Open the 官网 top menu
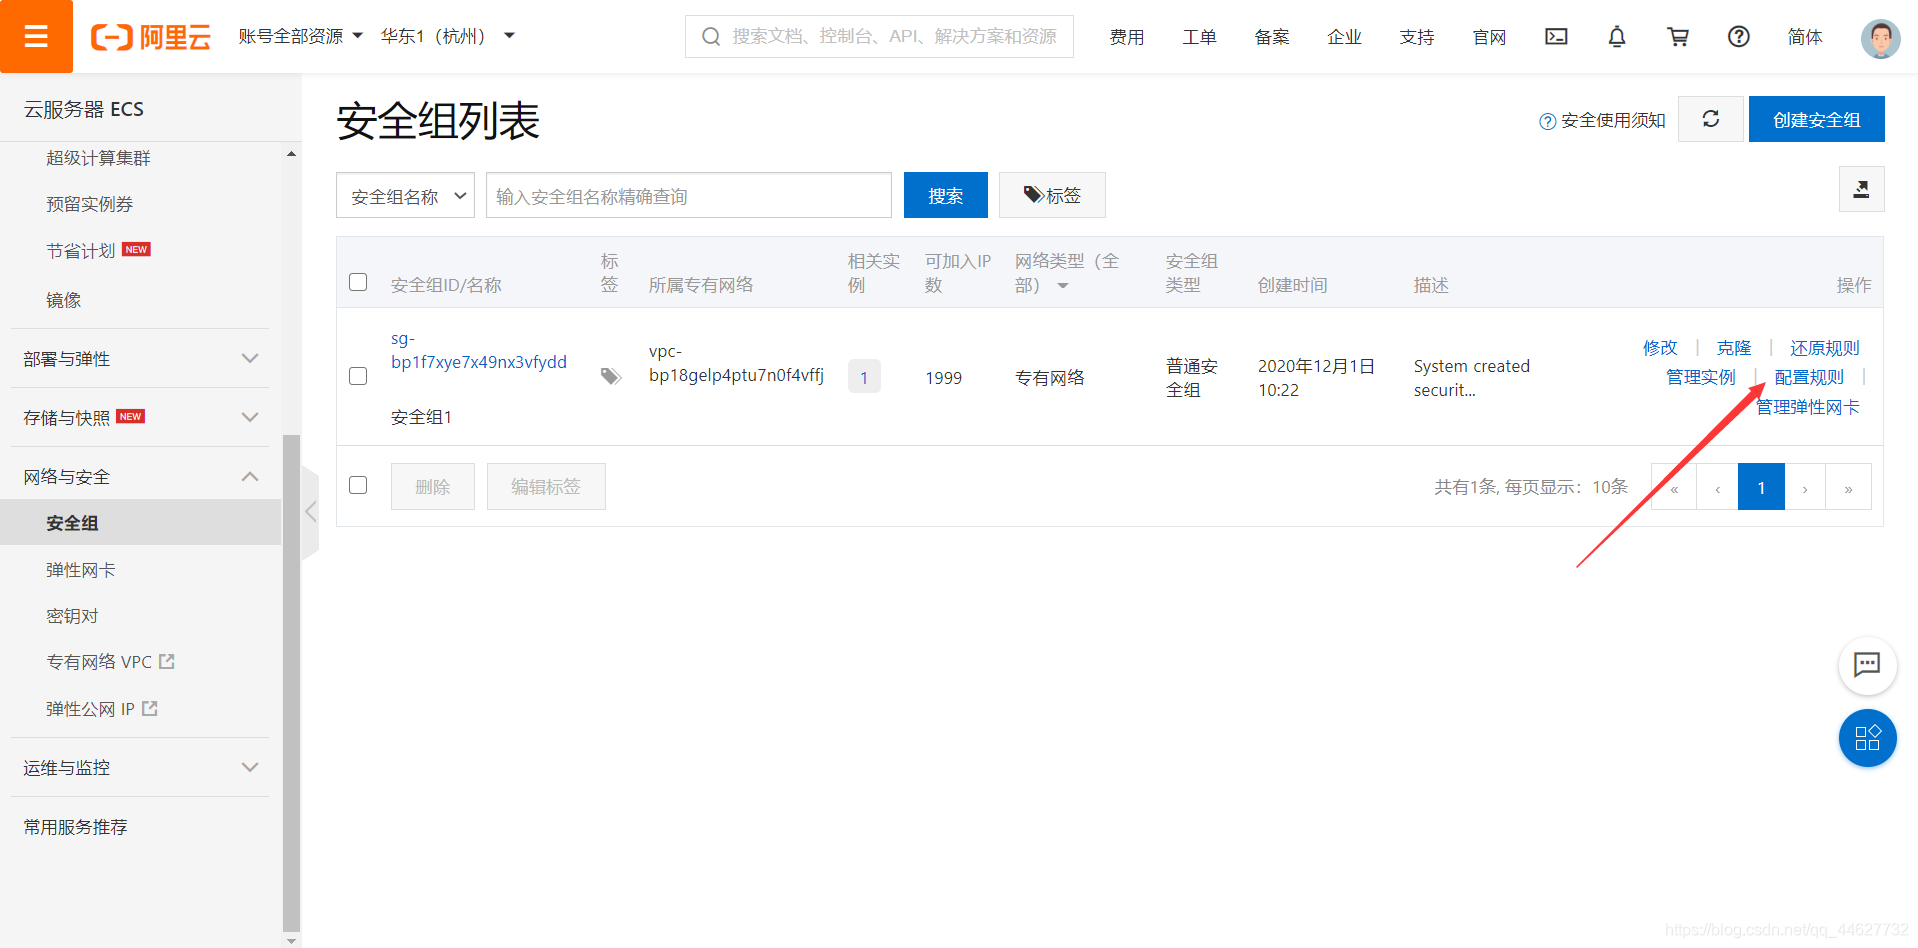The image size is (1918, 948). 1489,37
